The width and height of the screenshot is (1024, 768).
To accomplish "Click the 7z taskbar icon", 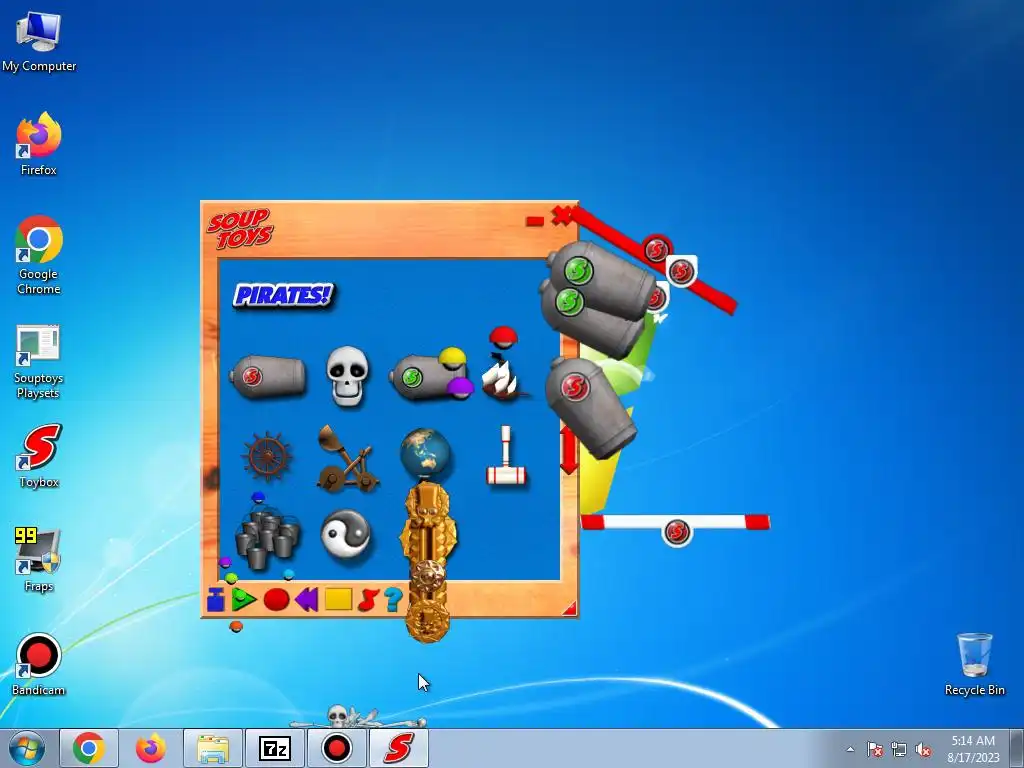I will pyautogui.click(x=275, y=748).
